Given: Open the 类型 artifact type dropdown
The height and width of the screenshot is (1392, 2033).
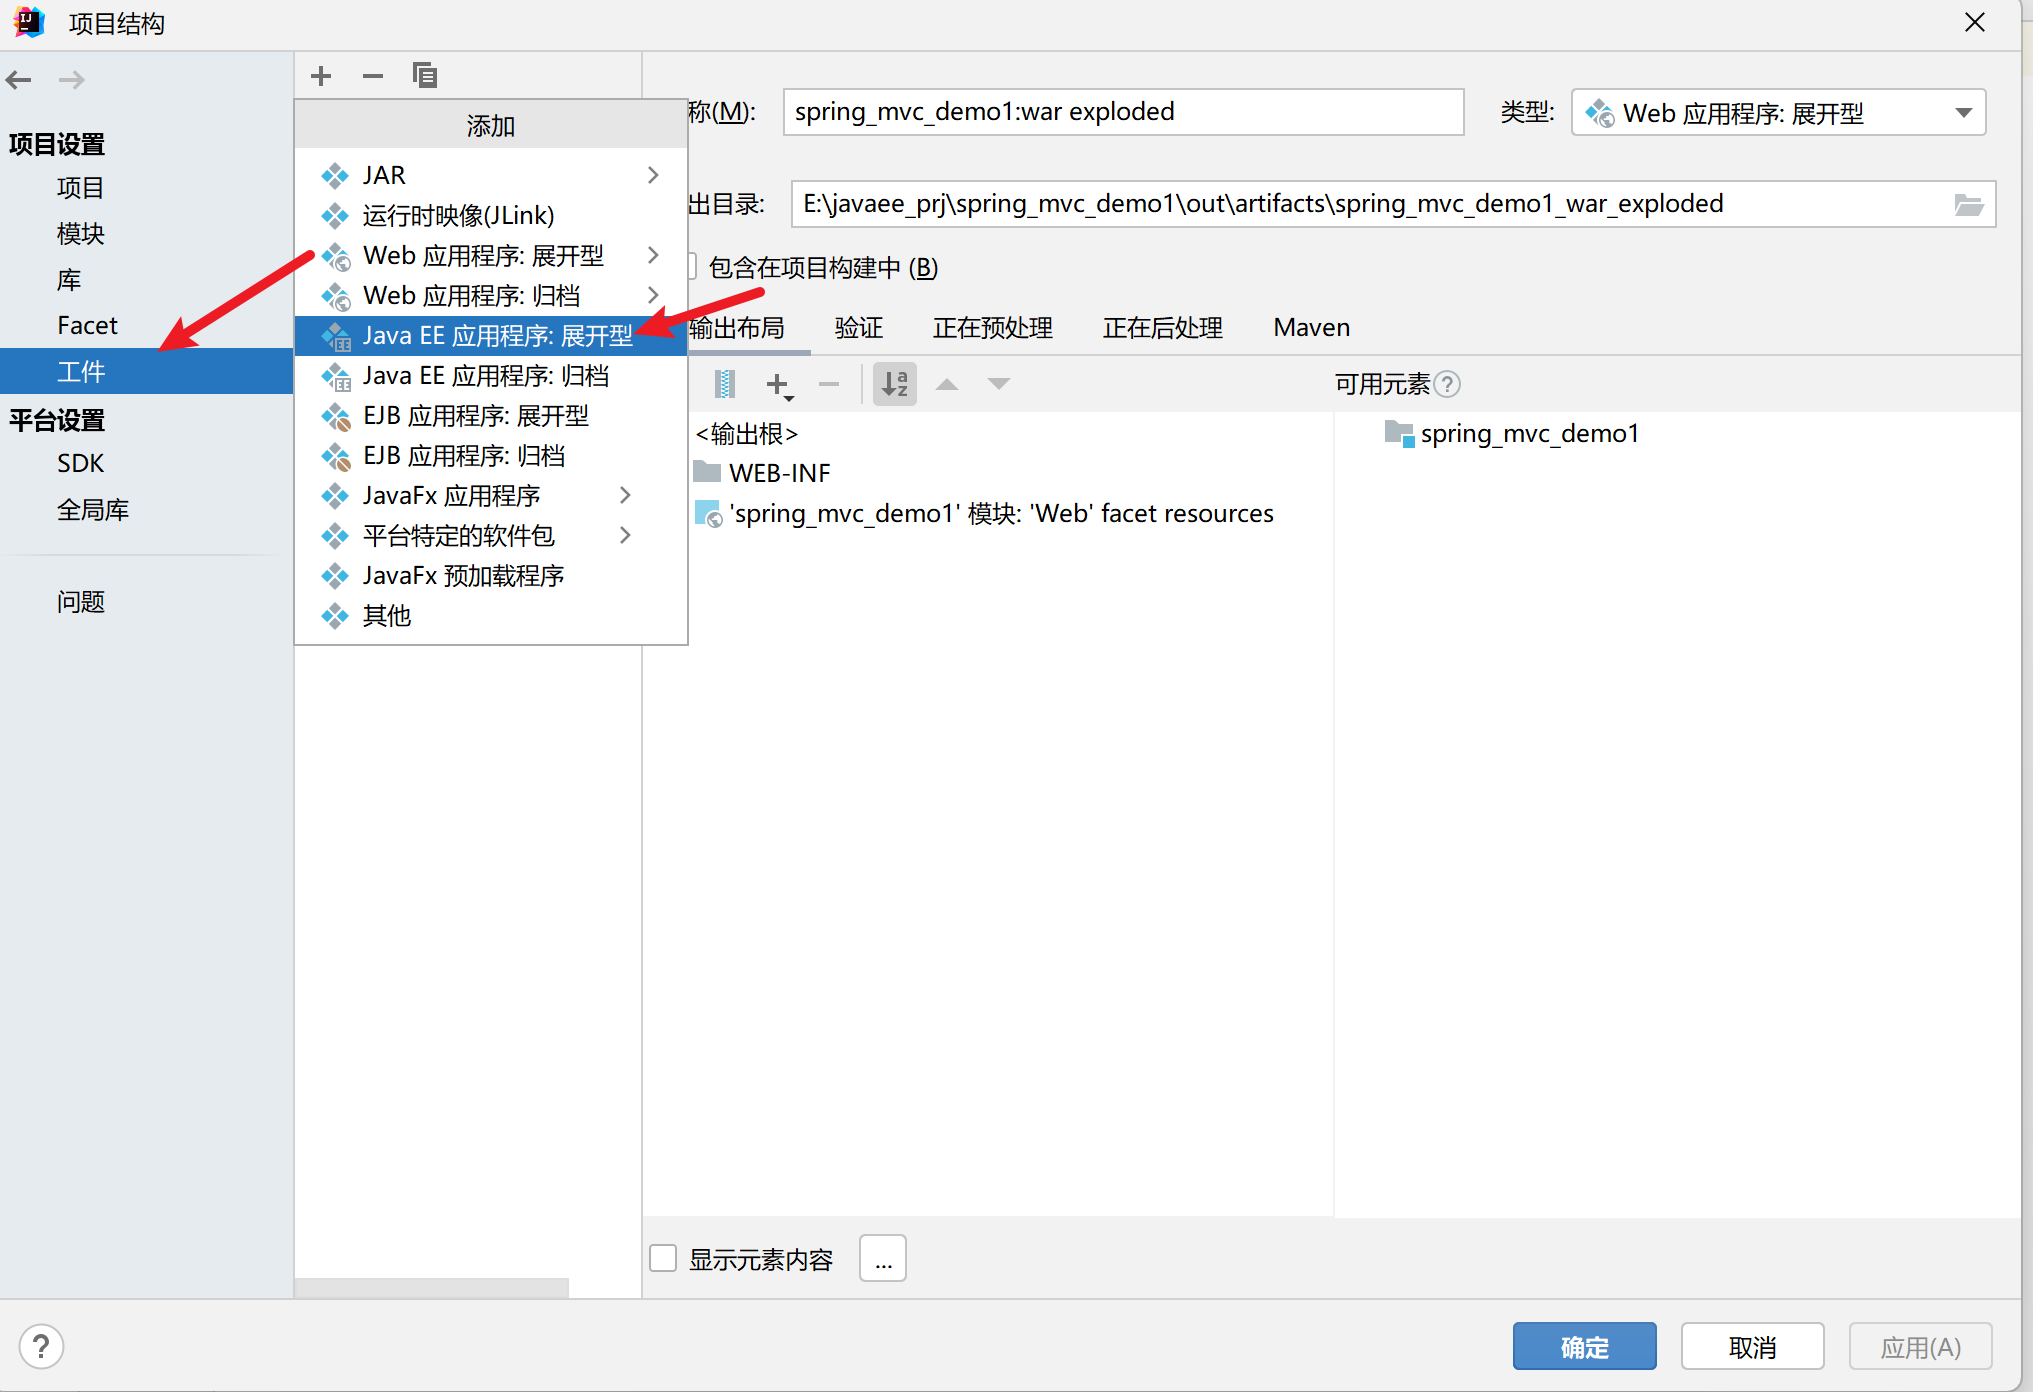Looking at the screenshot, I should click(1778, 113).
